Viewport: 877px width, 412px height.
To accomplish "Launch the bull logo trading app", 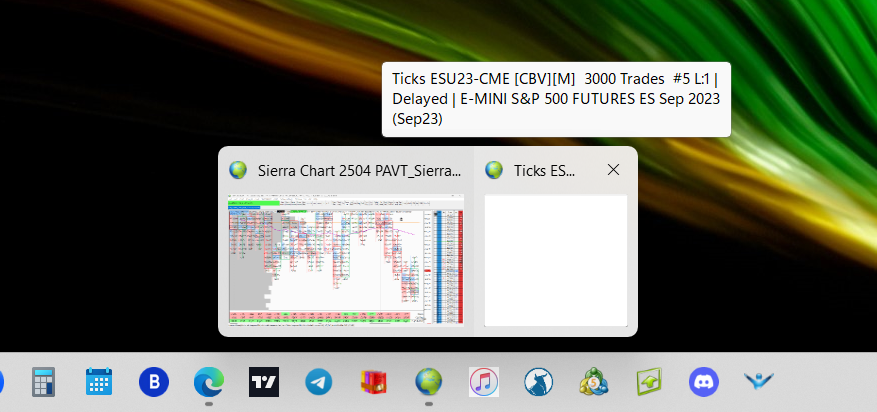I will coord(539,382).
